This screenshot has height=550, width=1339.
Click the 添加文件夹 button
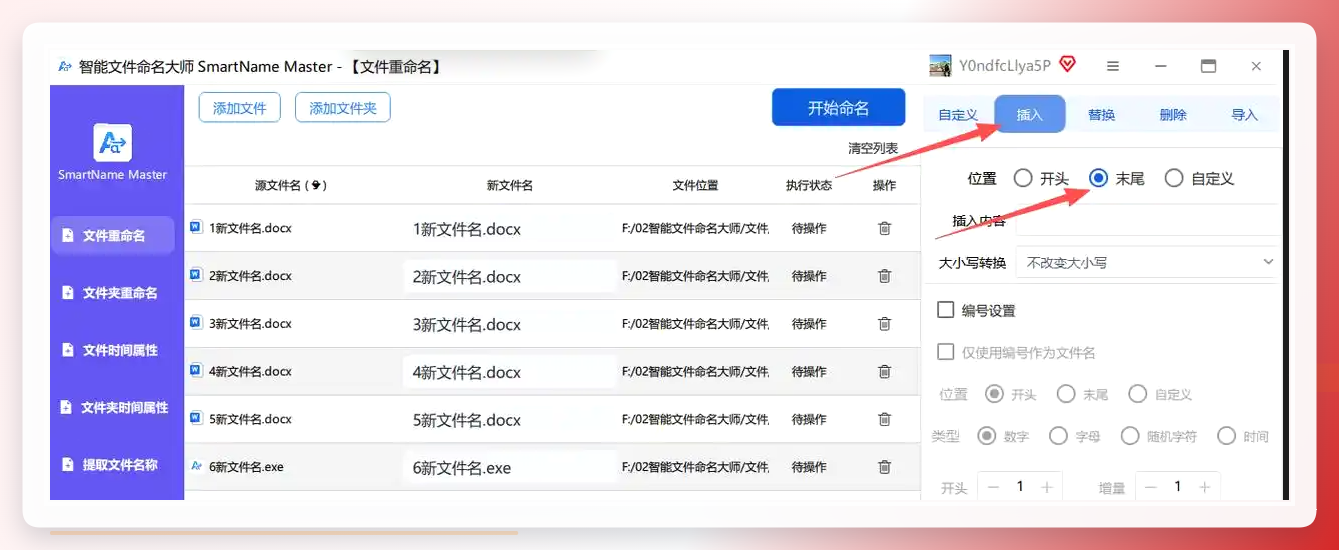coord(343,108)
